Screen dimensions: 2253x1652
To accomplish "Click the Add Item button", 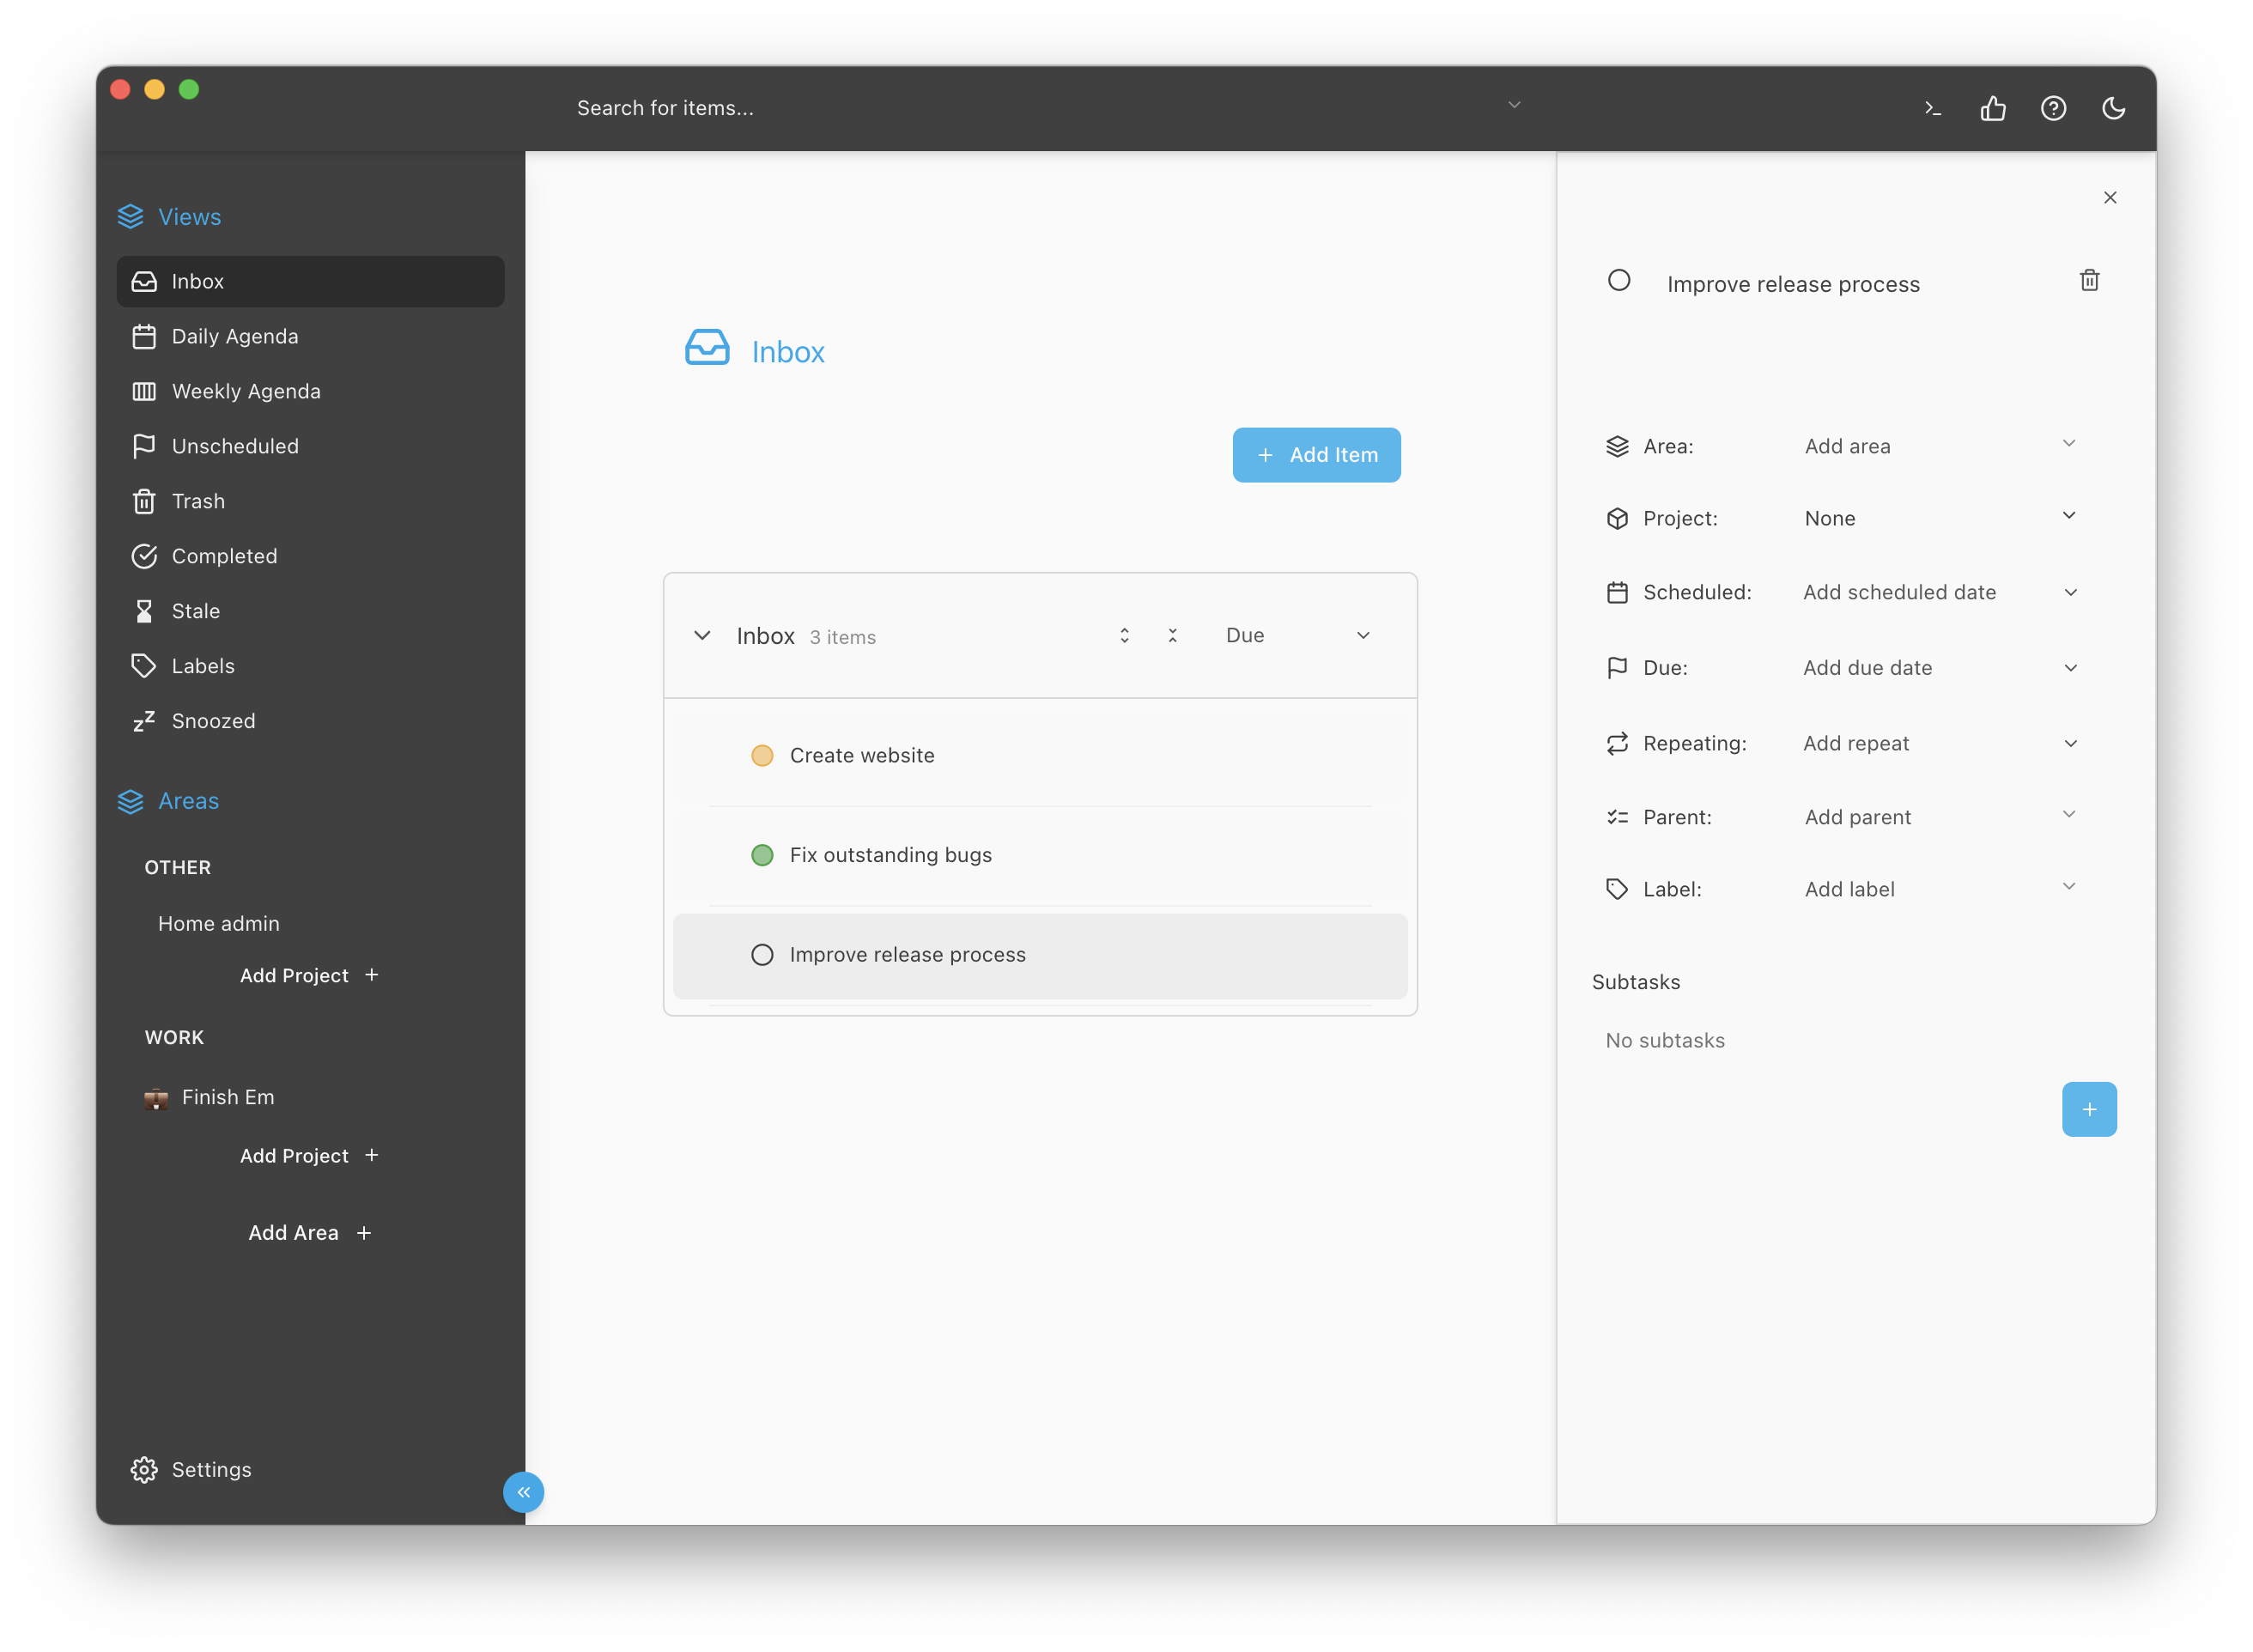I will click(x=1315, y=455).
